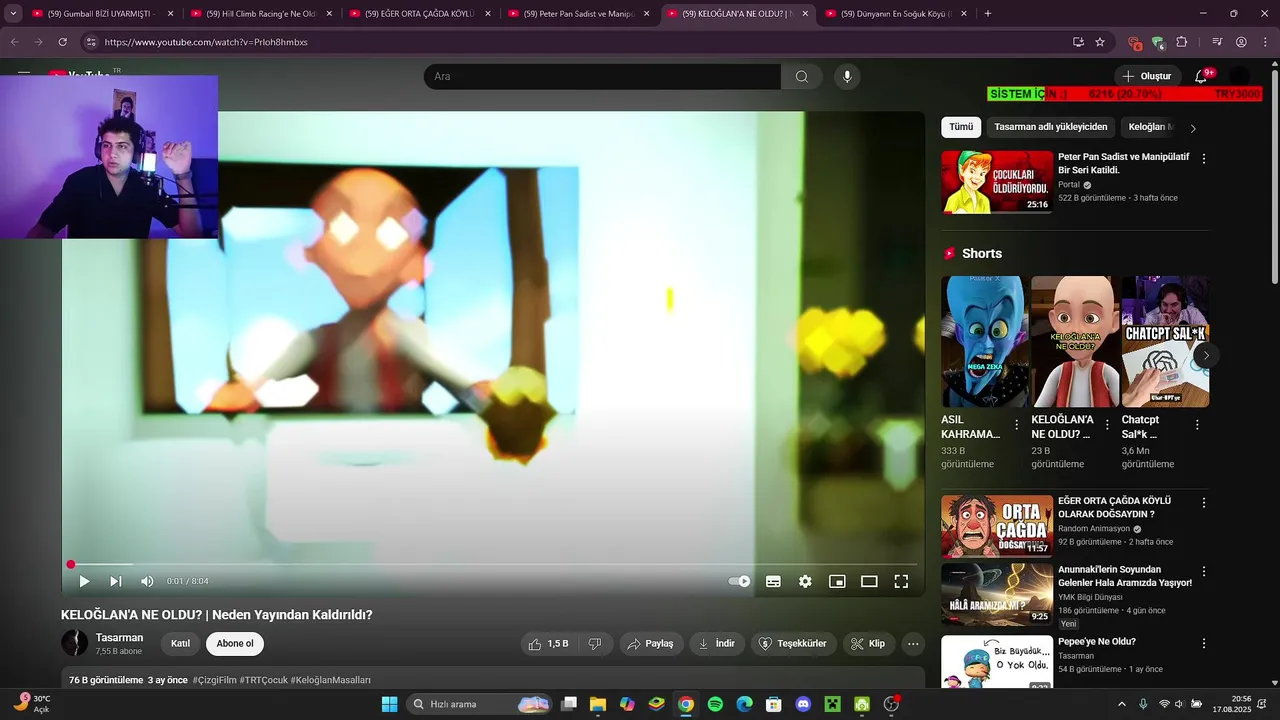Open options for ASIL KAHRAMAN short
Viewport: 1280px width, 720px height.
click(1017, 425)
